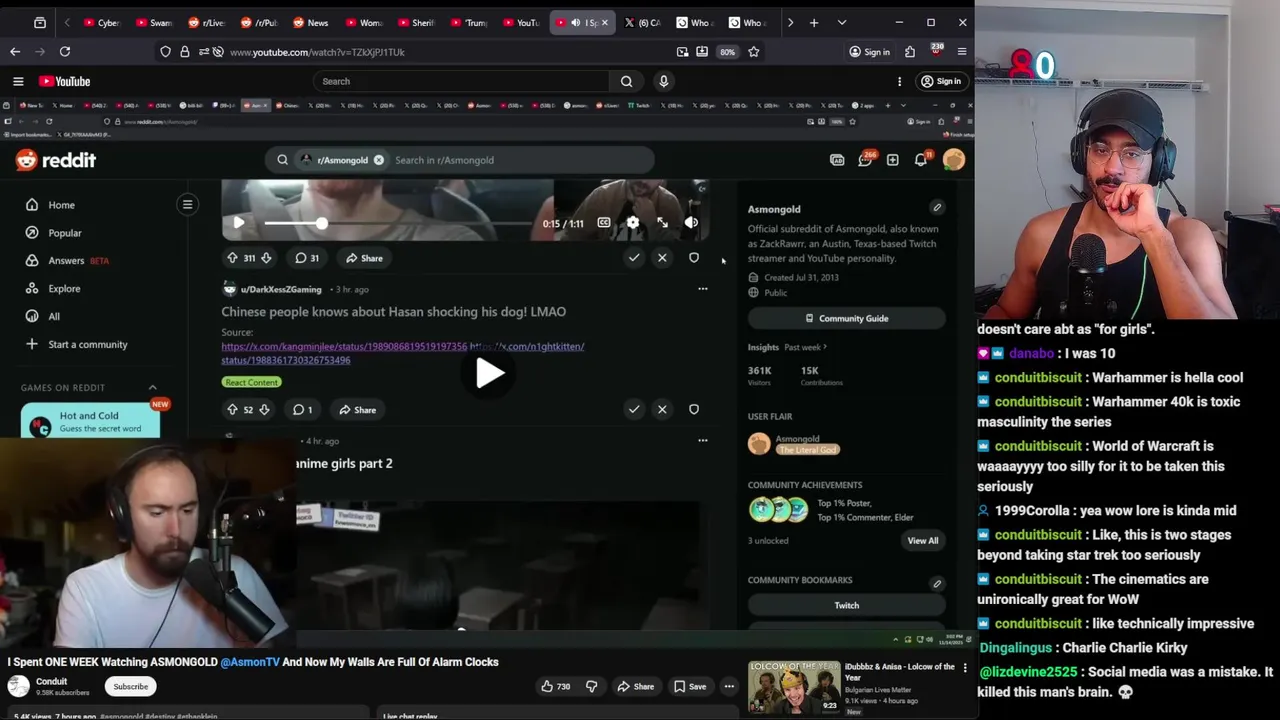Seek on the Reddit video progress bar
Image resolution: width=1280 pixels, height=720 pixels.
(398, 223)
